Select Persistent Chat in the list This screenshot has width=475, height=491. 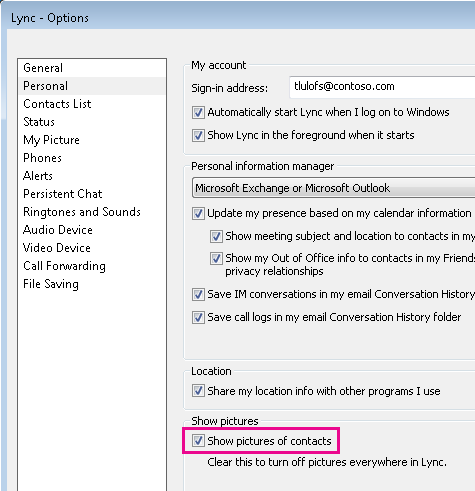coord(92,194)
